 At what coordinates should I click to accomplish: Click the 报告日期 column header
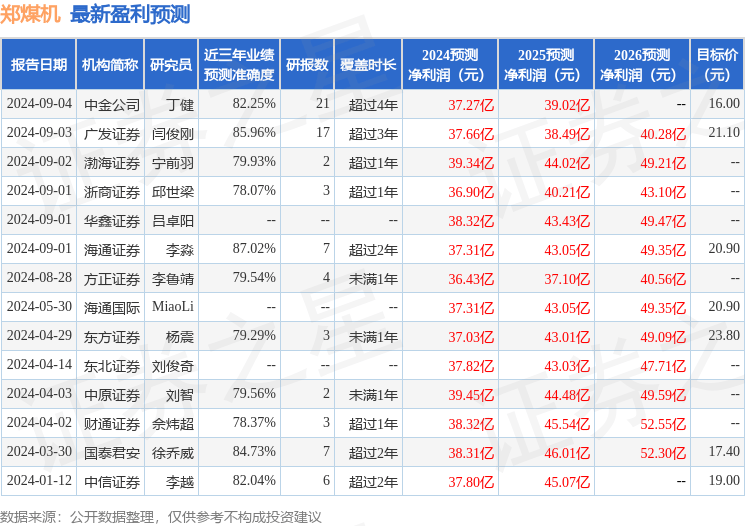tap(38, 65)
